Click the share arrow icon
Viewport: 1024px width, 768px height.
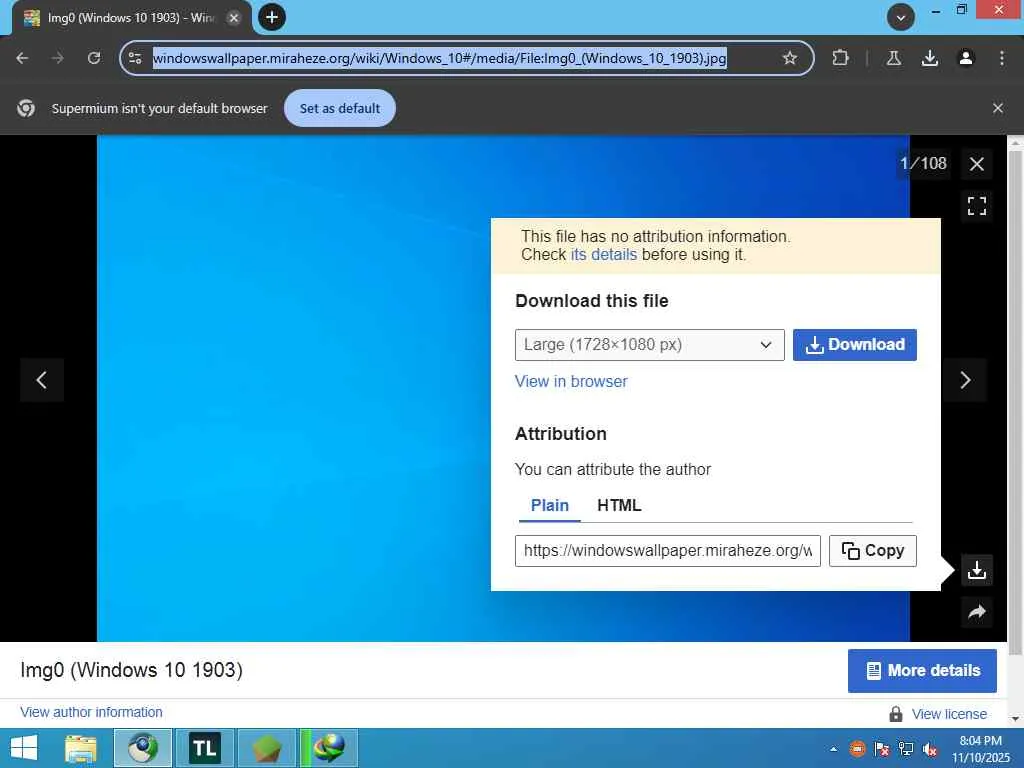[976, 612]
